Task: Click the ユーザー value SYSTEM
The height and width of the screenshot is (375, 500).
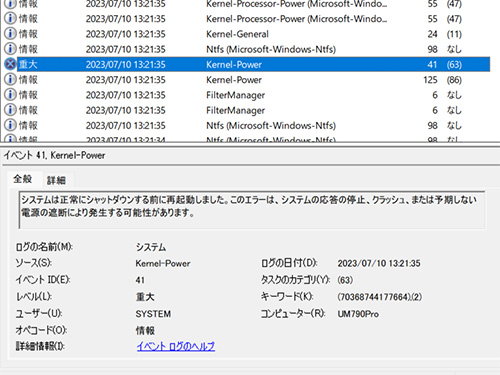Action: 153,314
